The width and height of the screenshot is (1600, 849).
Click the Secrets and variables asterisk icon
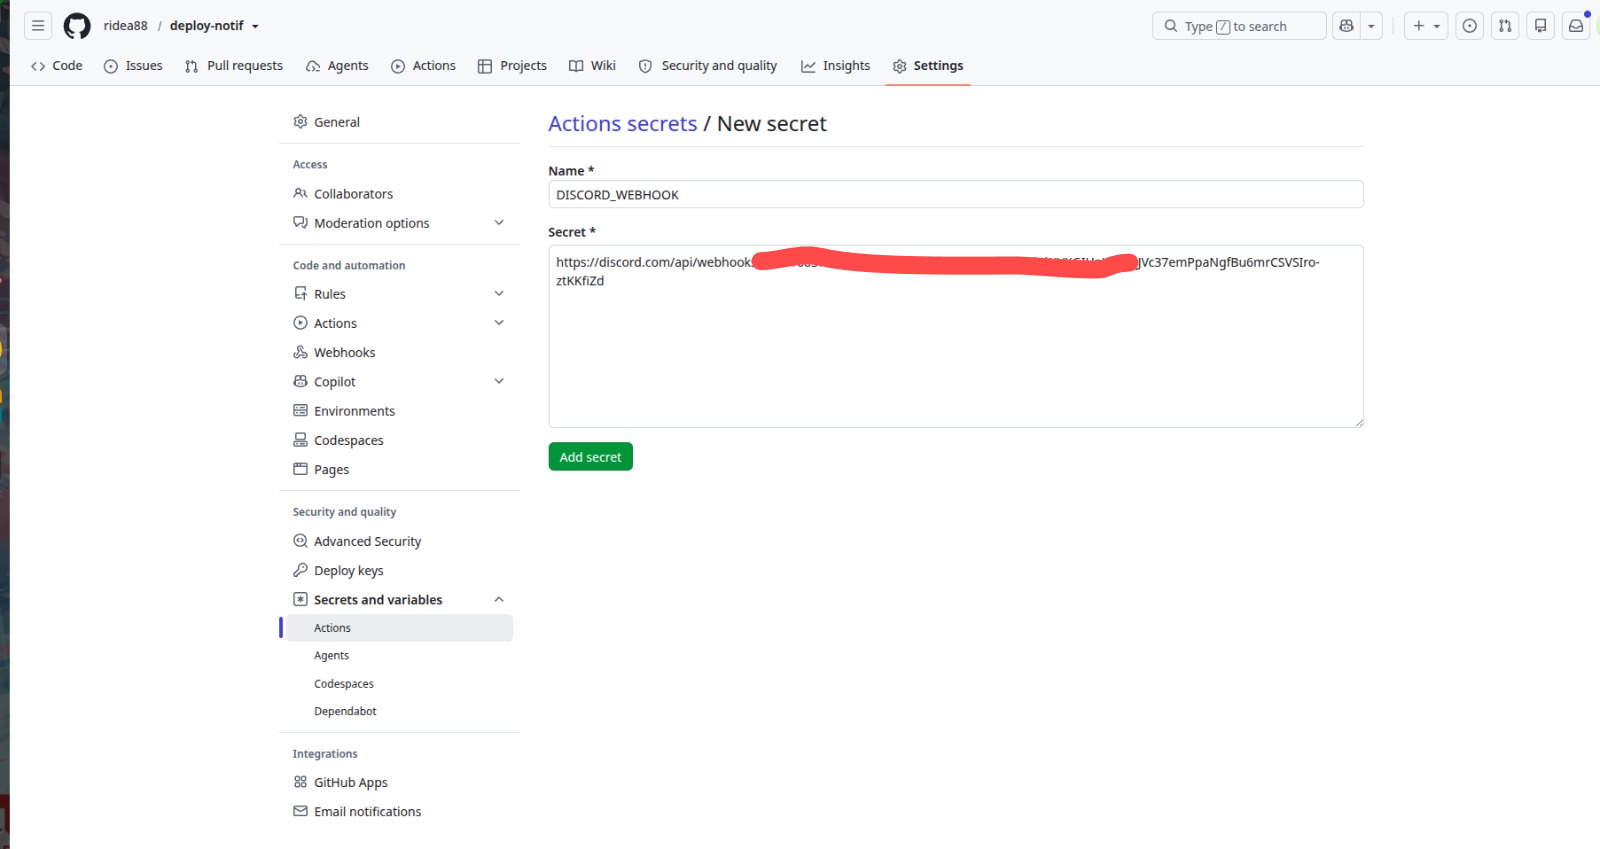pyautogui.click(x=300, y=599)
